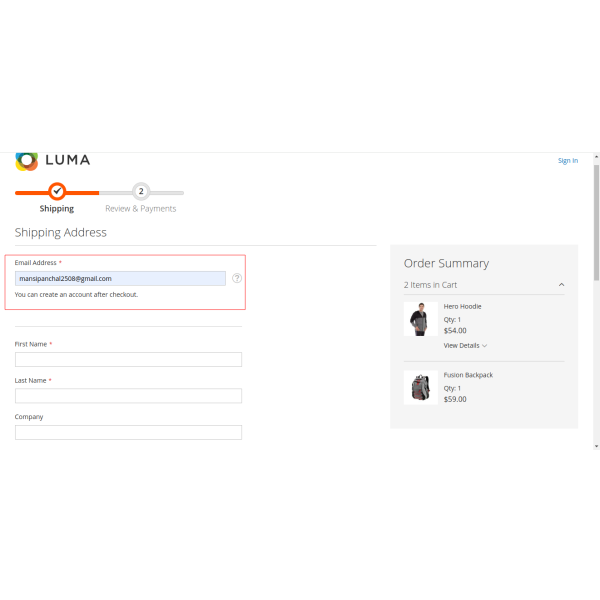Select the Last Name text box
This screenshot has width=600, height=600.
[128, 395]
